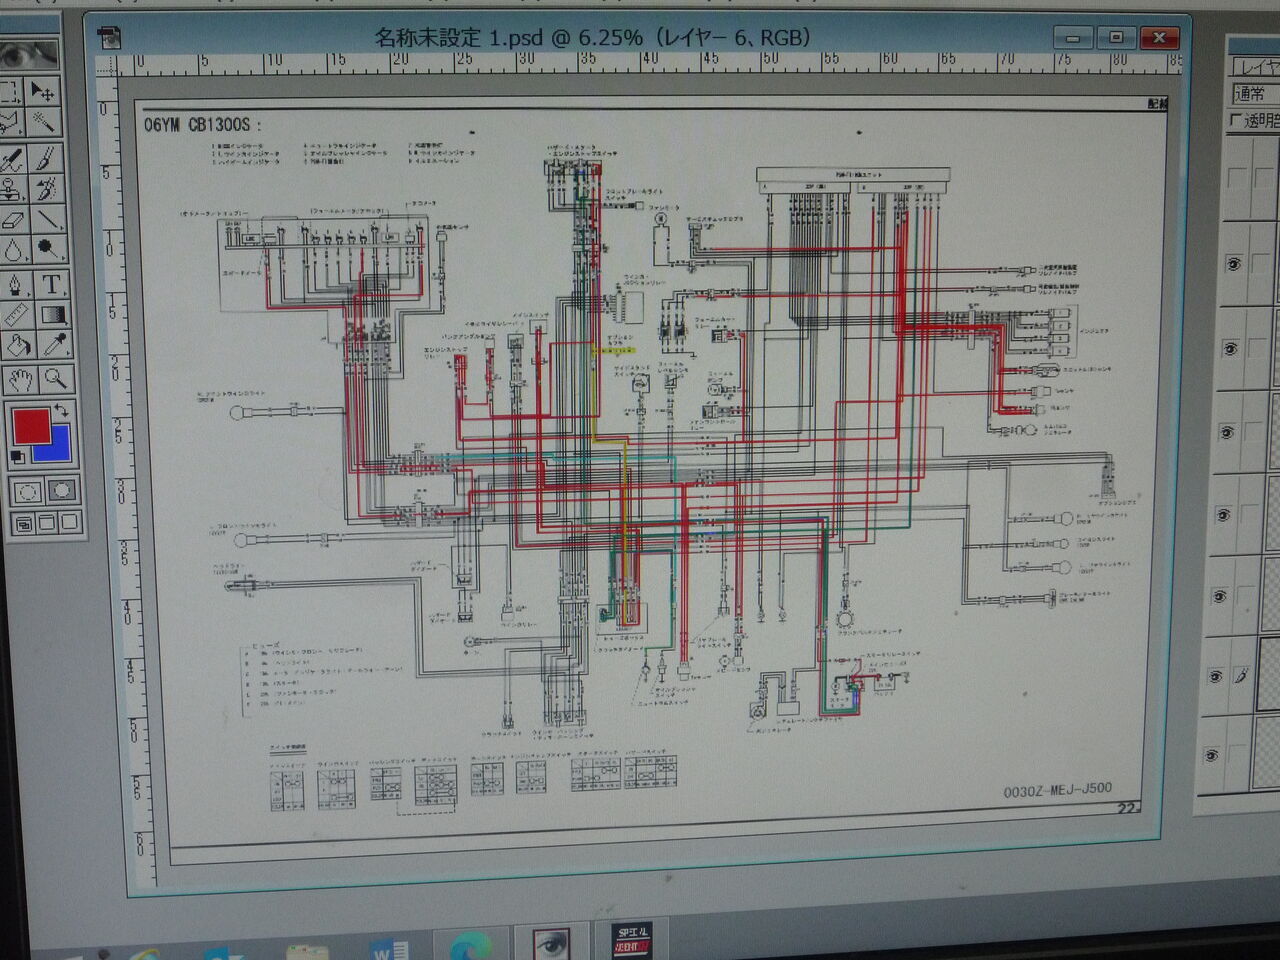
Task: Select the Hand tool
Action: click(x=20, y=380)
